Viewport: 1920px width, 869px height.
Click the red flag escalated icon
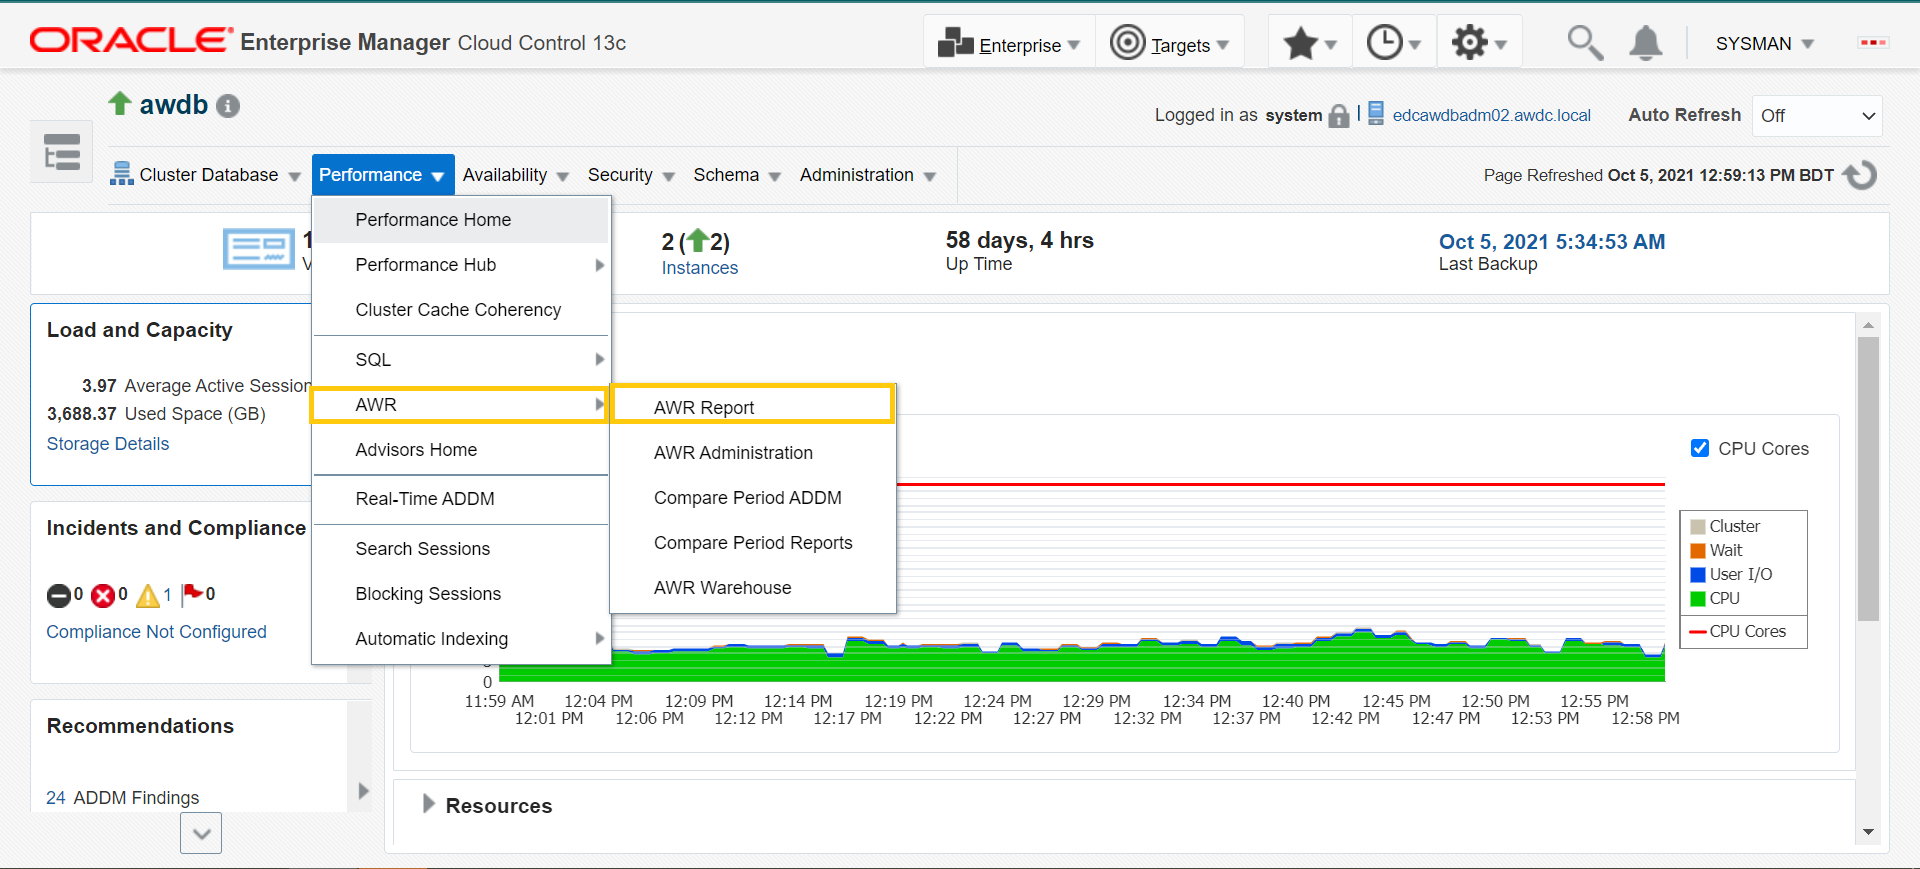[x=192, y=595]
